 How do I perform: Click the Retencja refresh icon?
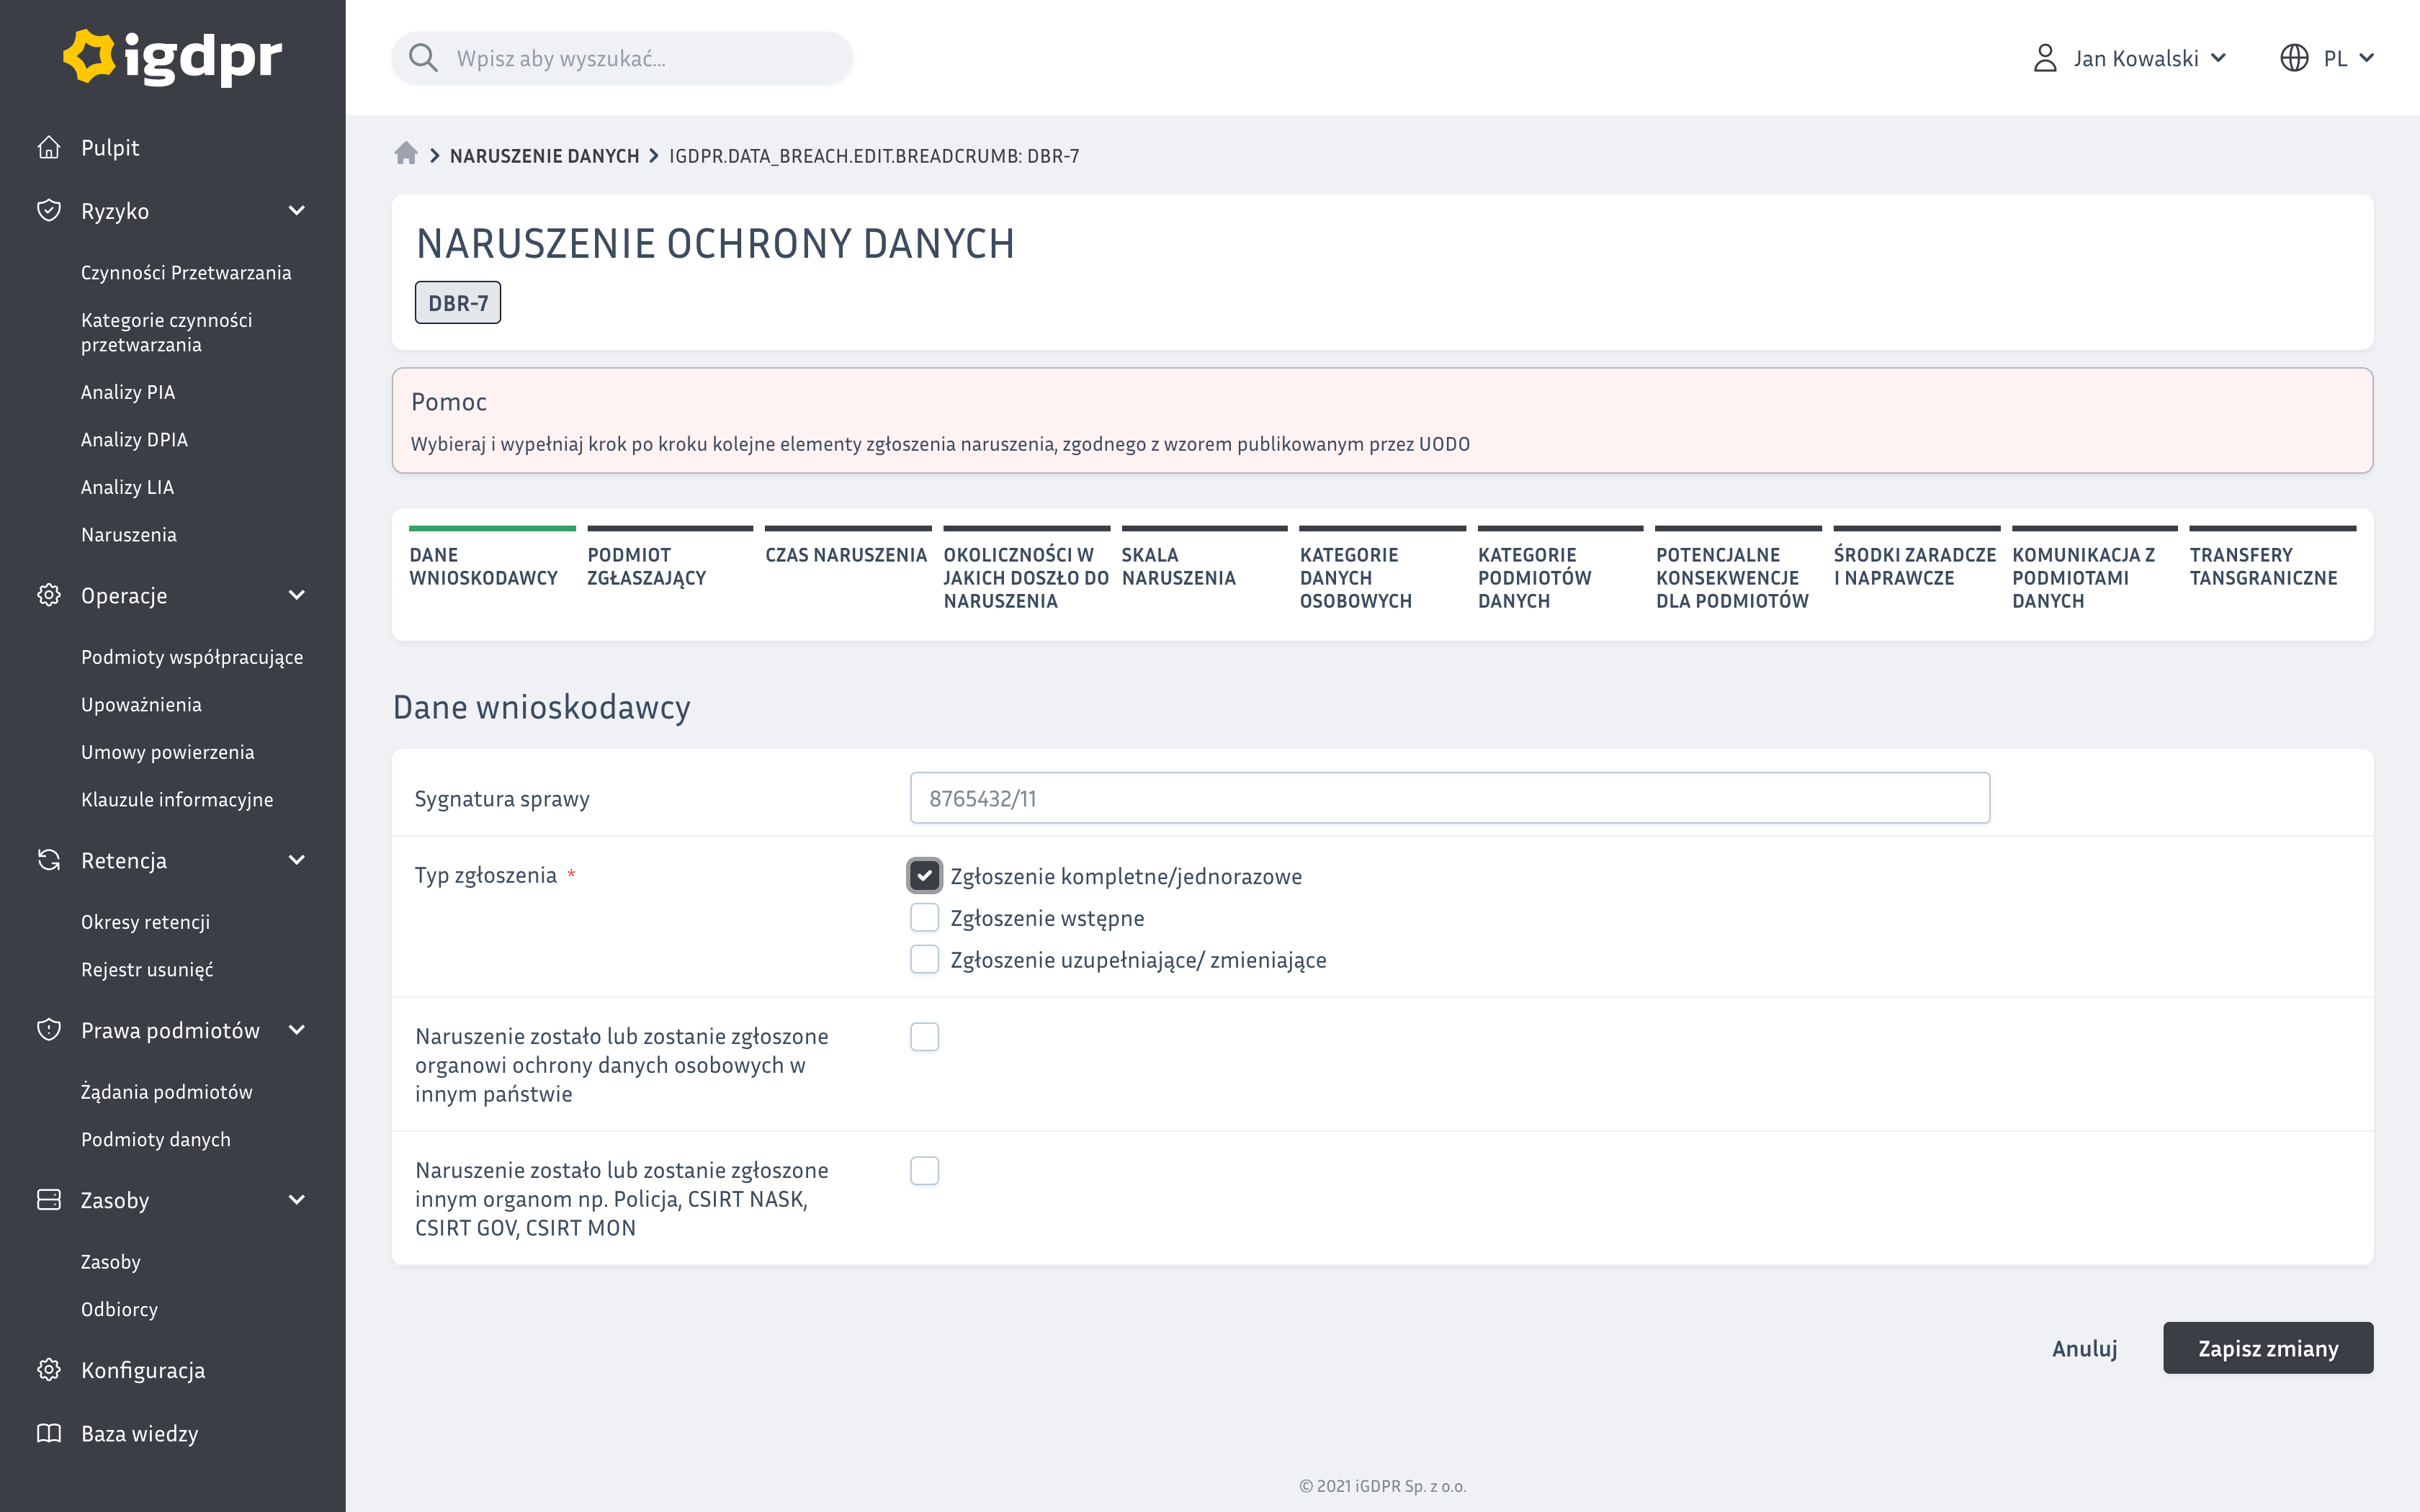[x=49, y=860]
